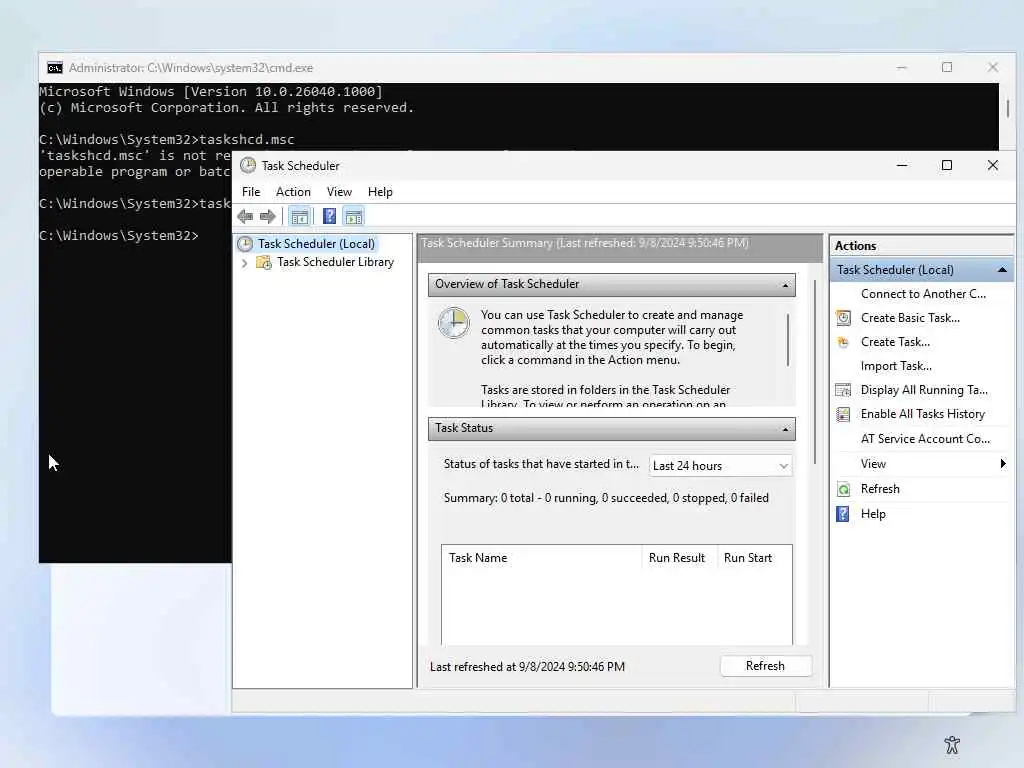Open the Last 24 hours dropdown
The image size is (1024, 768).
(721, 466)
